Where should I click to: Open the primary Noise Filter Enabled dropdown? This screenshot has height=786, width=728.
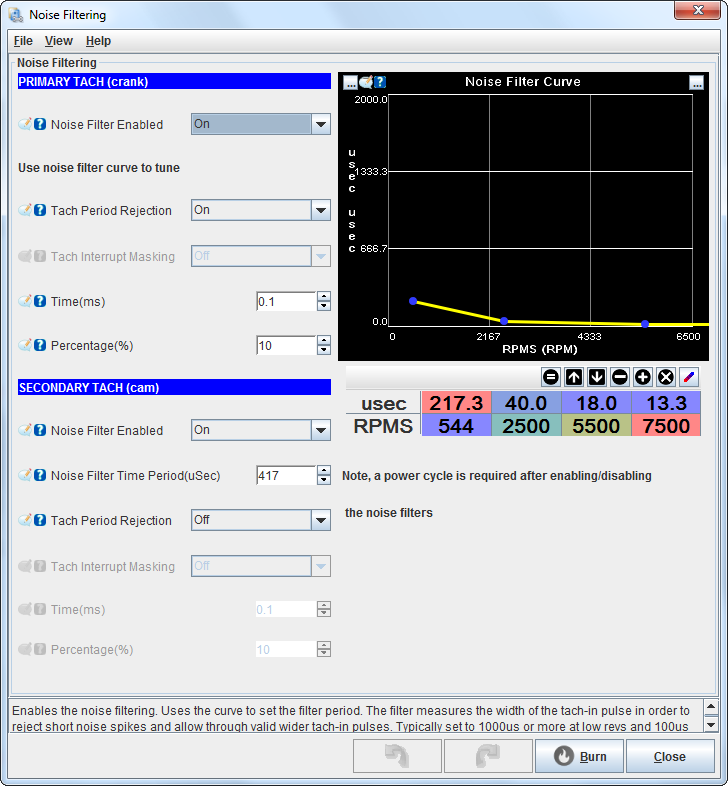pos(320,125)
